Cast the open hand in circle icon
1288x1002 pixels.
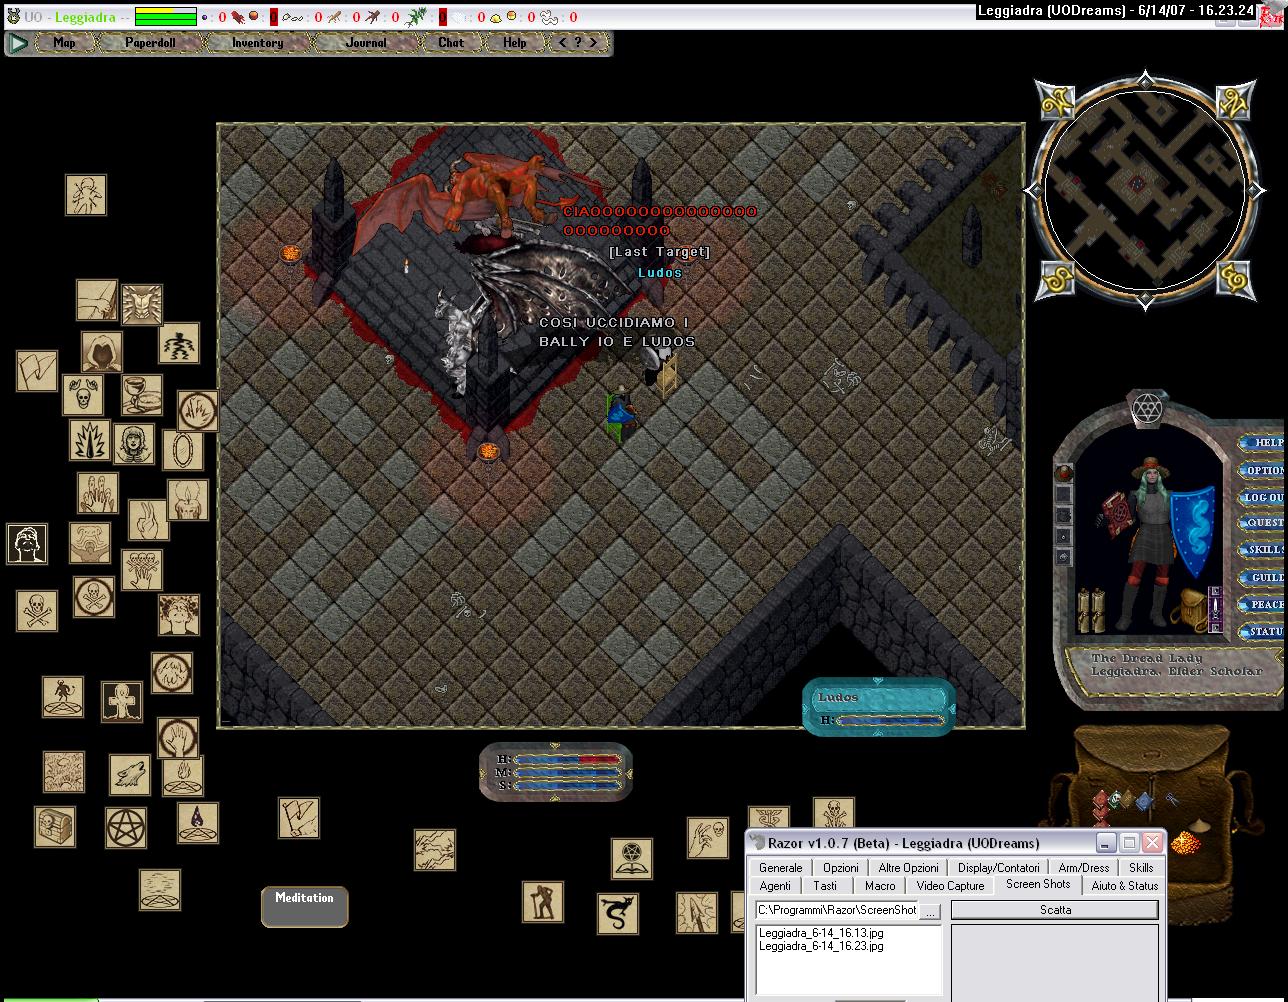click(178, 738)
